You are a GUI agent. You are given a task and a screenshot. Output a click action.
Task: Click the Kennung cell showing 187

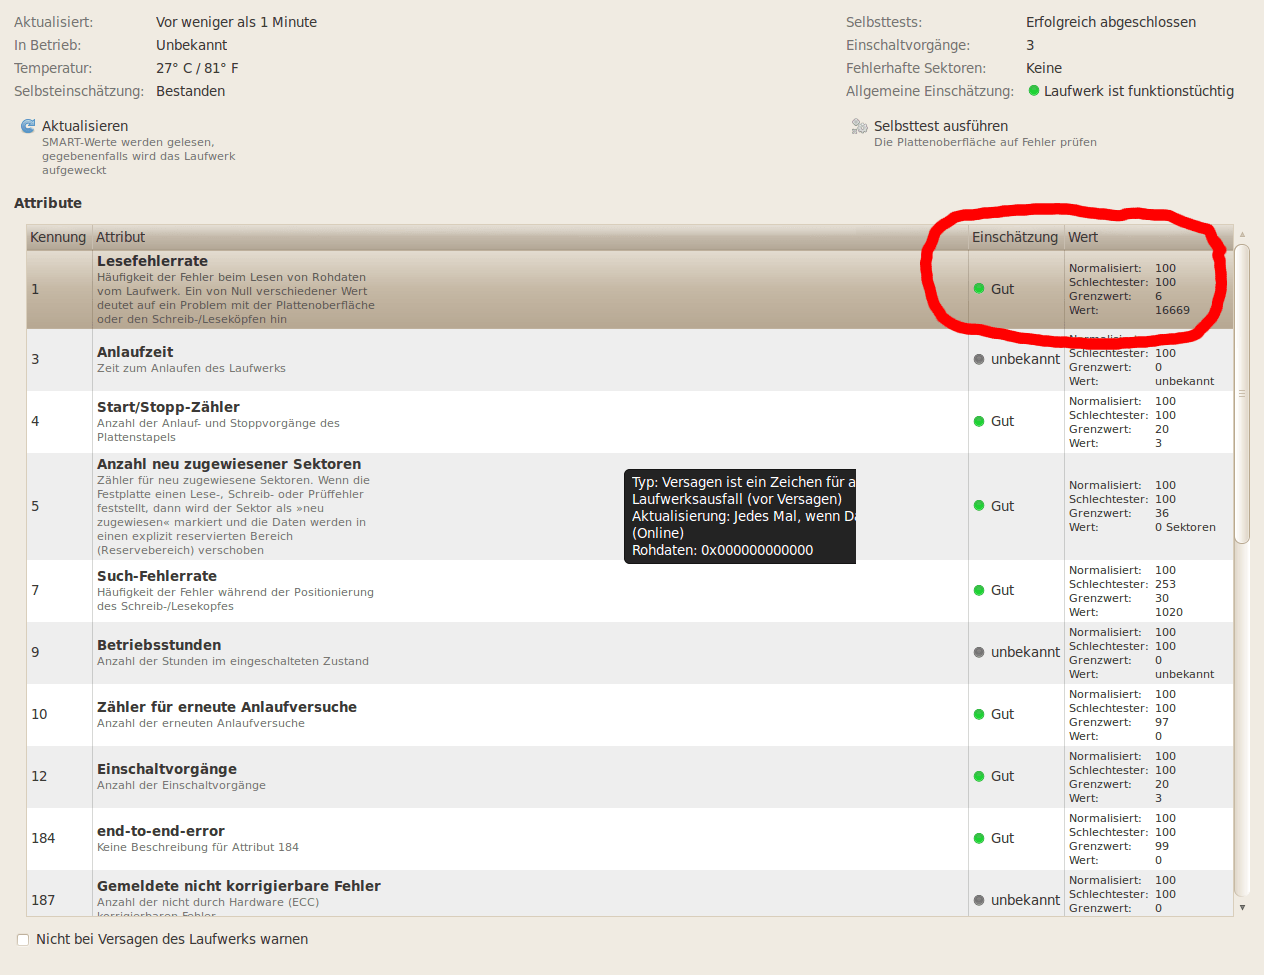(x=43, y=900)
